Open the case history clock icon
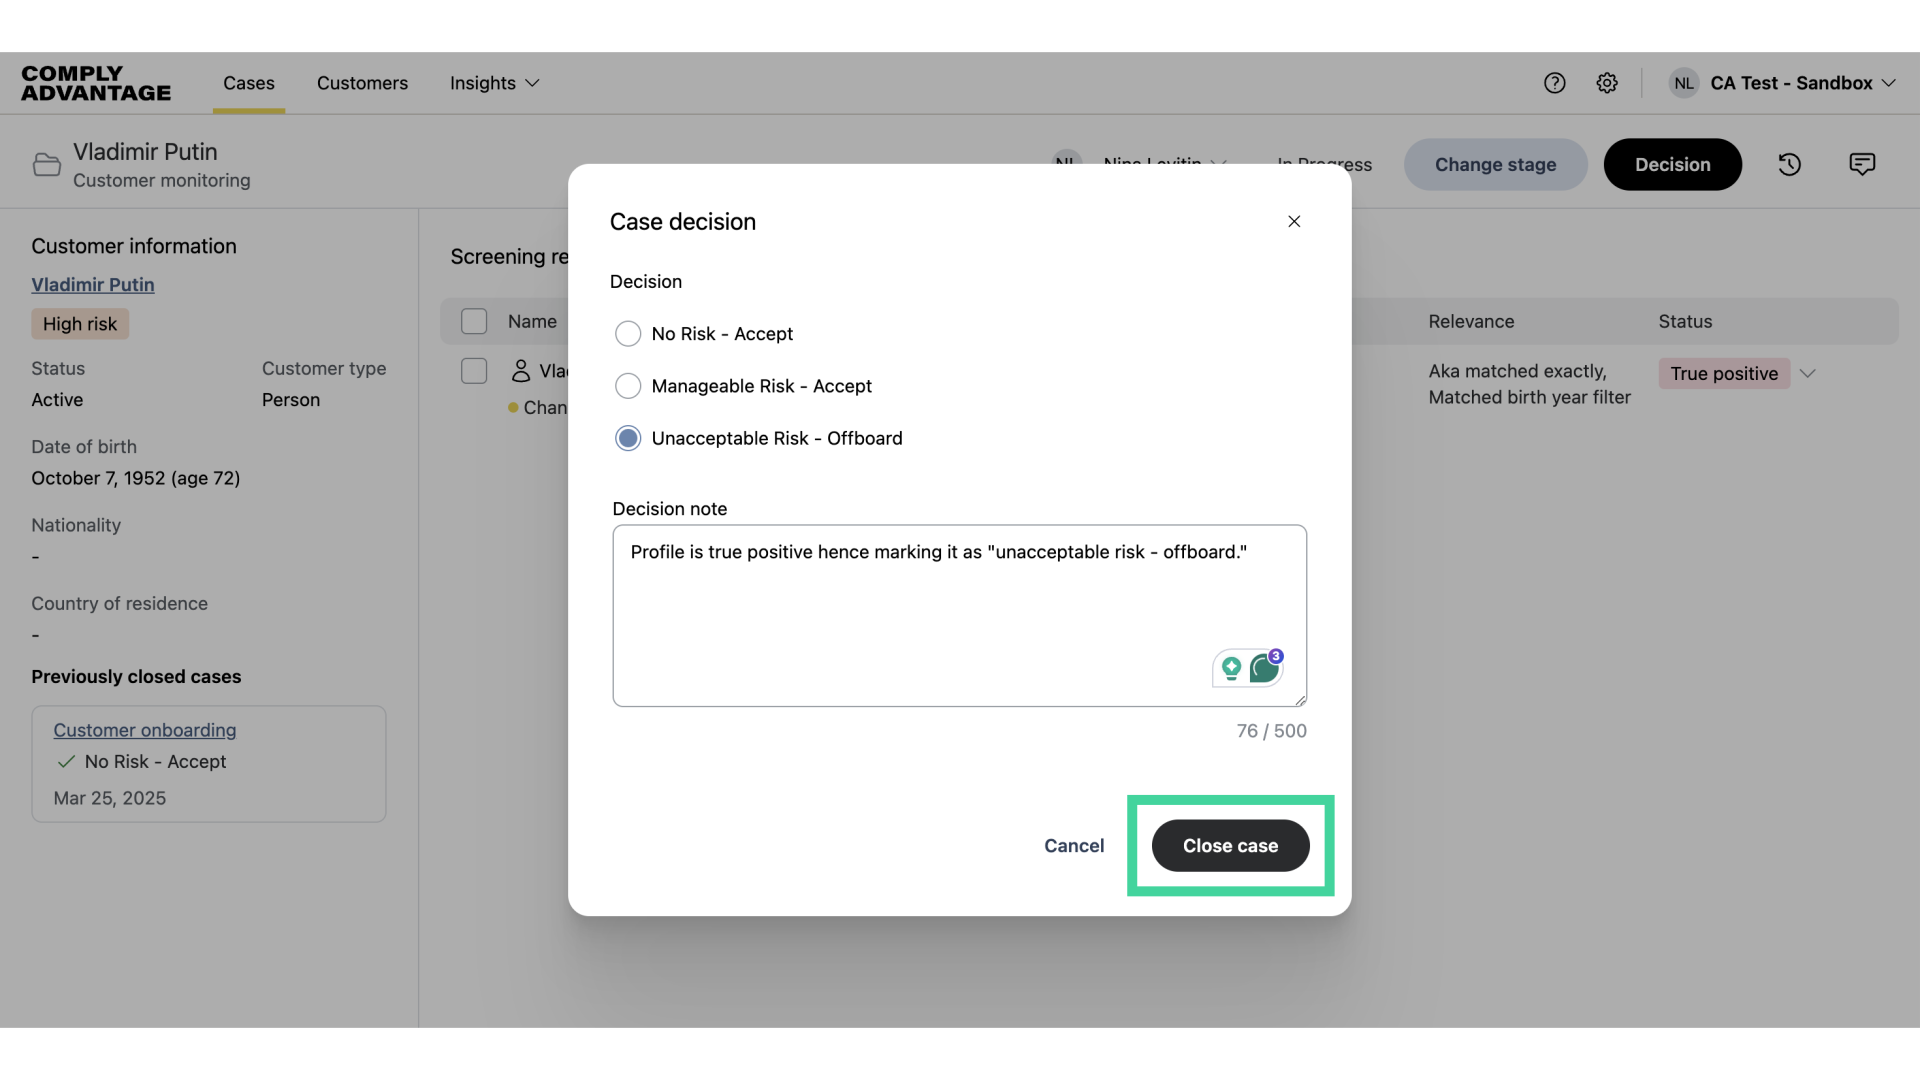Image resolution: width=1920 pixels, height=1080 pixels. pyautogui.click(x=1789, y=165)
